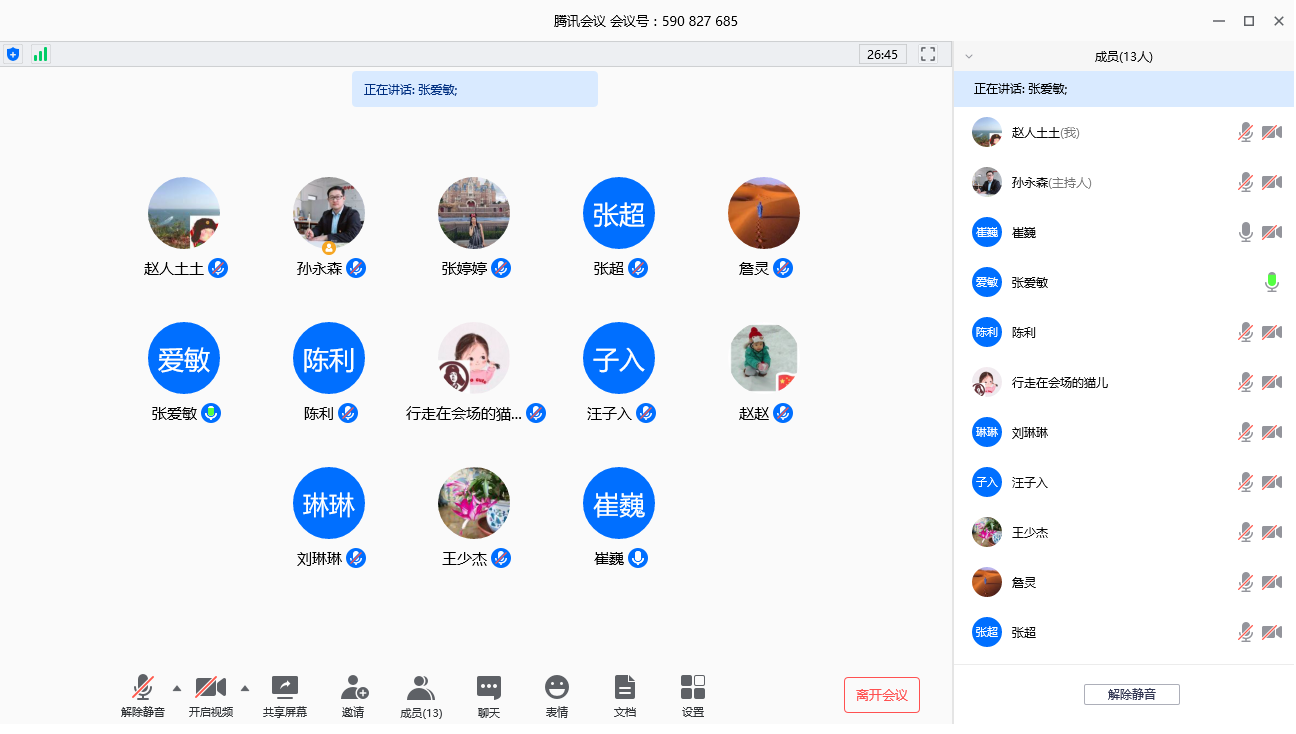Screen dimensions: 1296x734
Task: Click the 邀请 invite participants icon
Action: coord(353,689)
